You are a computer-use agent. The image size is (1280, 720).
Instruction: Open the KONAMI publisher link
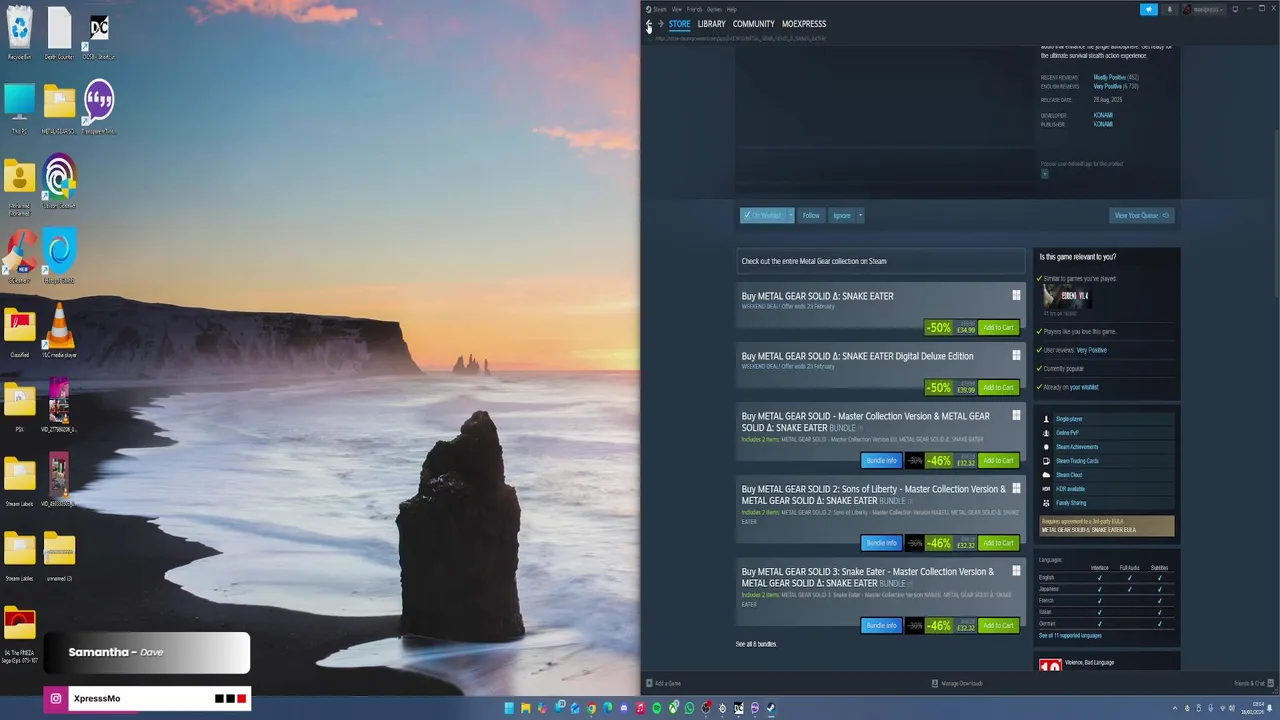[1102, 124]
